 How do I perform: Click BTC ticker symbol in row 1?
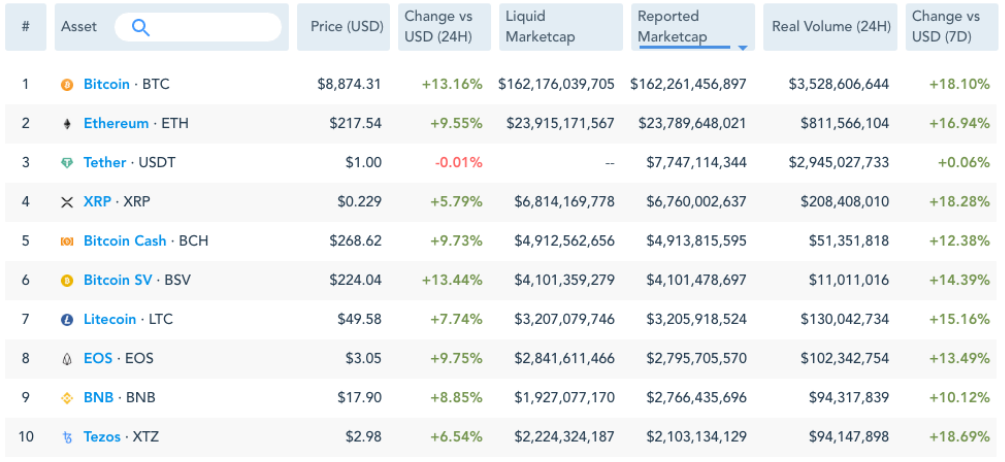(156, 84)
